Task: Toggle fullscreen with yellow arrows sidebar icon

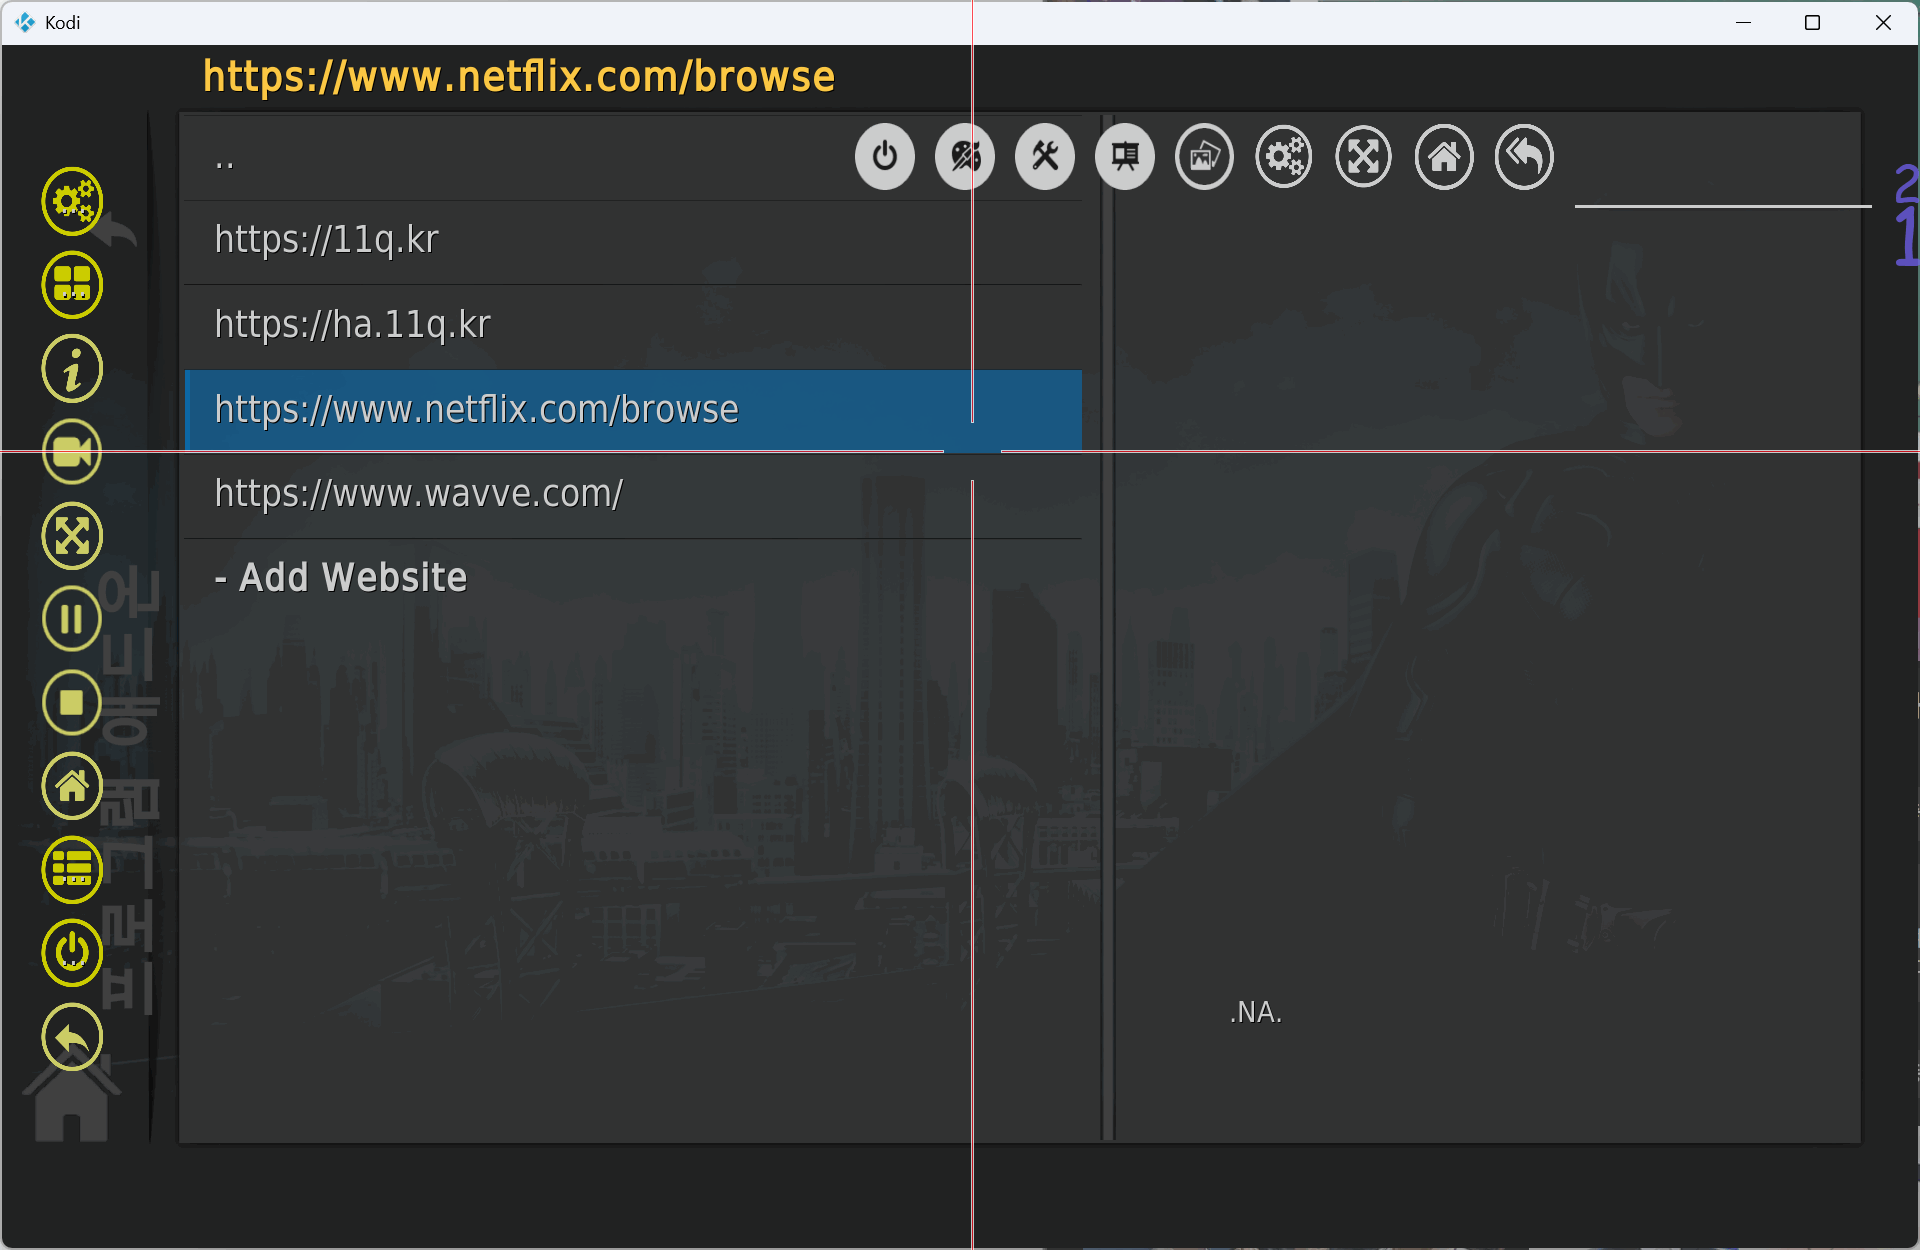Action: pyautogui.click(x=72, y=536)
